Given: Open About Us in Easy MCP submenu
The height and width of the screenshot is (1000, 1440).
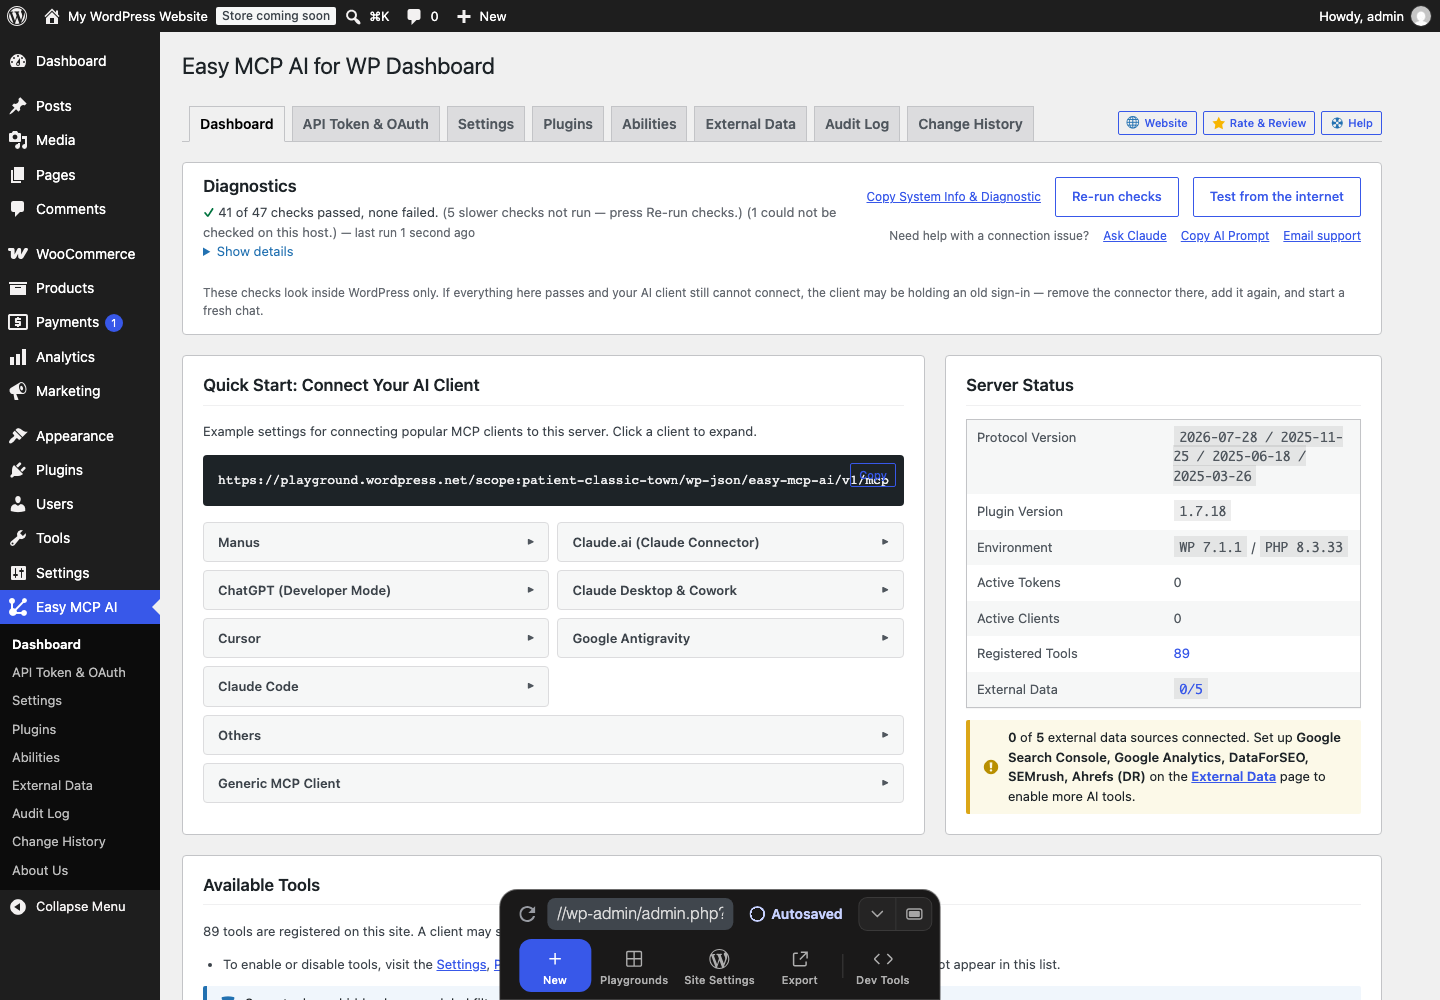Looking at the screenshot, I should coord(40,871).
